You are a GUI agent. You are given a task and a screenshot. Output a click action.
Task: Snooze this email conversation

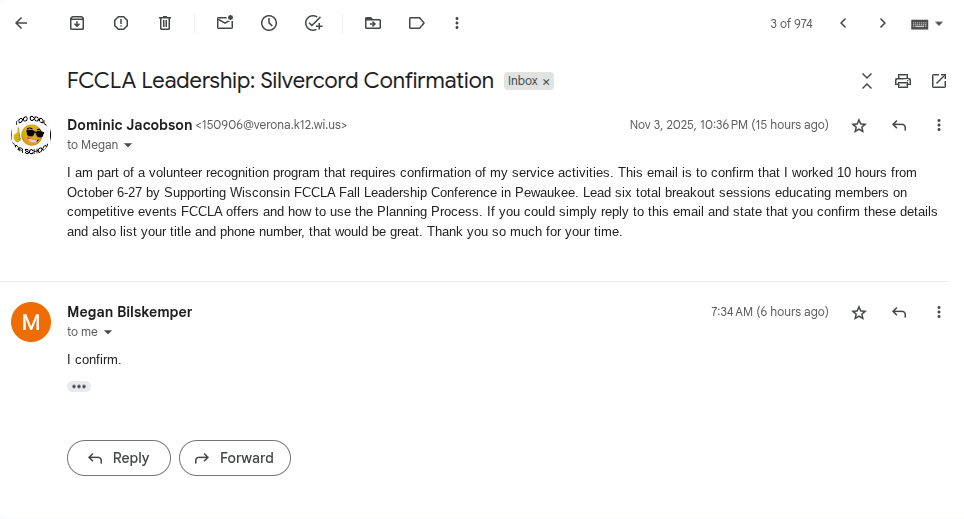tap(269, 23)
